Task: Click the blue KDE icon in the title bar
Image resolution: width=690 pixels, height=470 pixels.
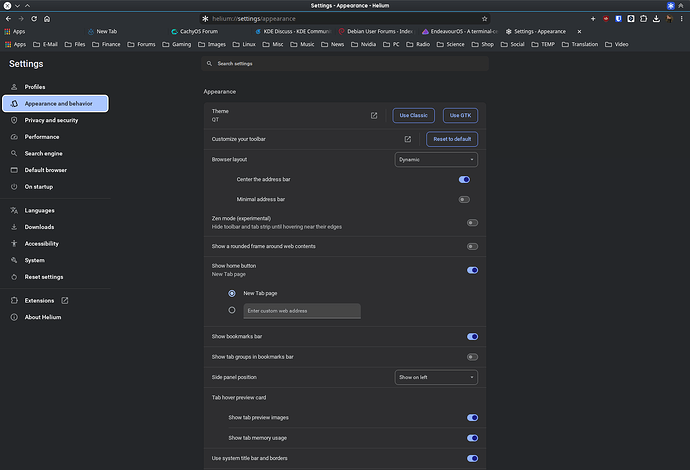Action: tap(670, 6)
